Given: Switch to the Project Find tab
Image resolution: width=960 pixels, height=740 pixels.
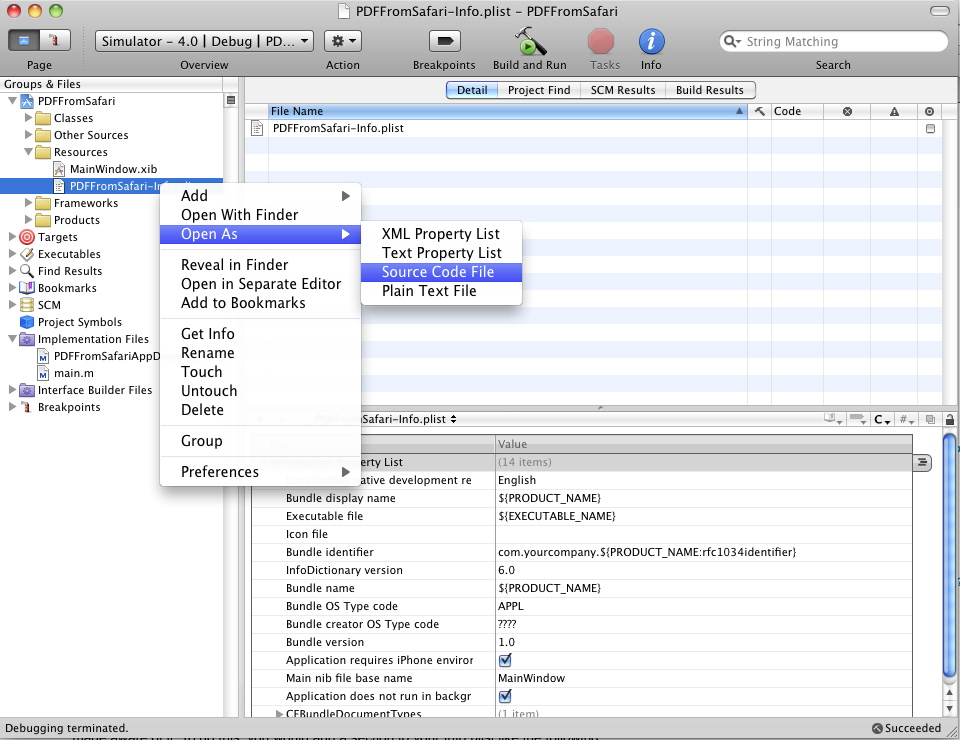Looking at the screenshot, I should (x=538, y=90).
